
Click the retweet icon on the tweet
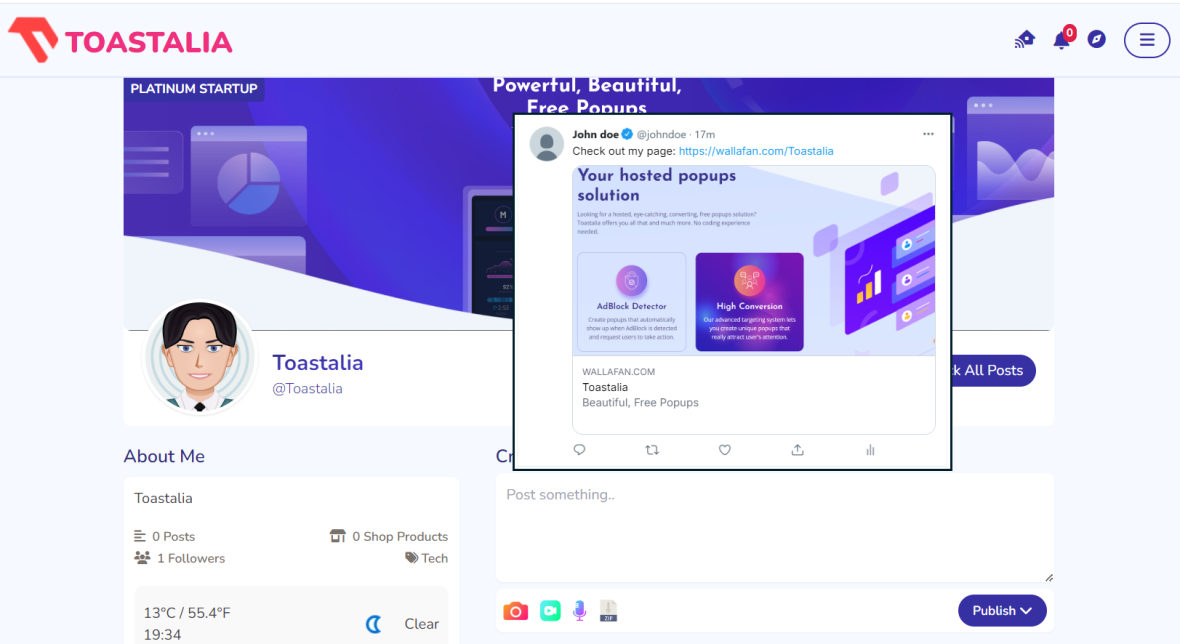coord(652,450)
